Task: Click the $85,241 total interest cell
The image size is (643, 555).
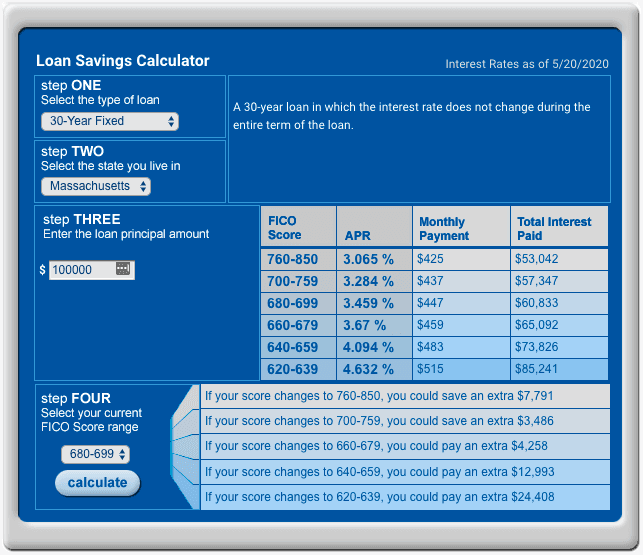Action: coord(537,369)
